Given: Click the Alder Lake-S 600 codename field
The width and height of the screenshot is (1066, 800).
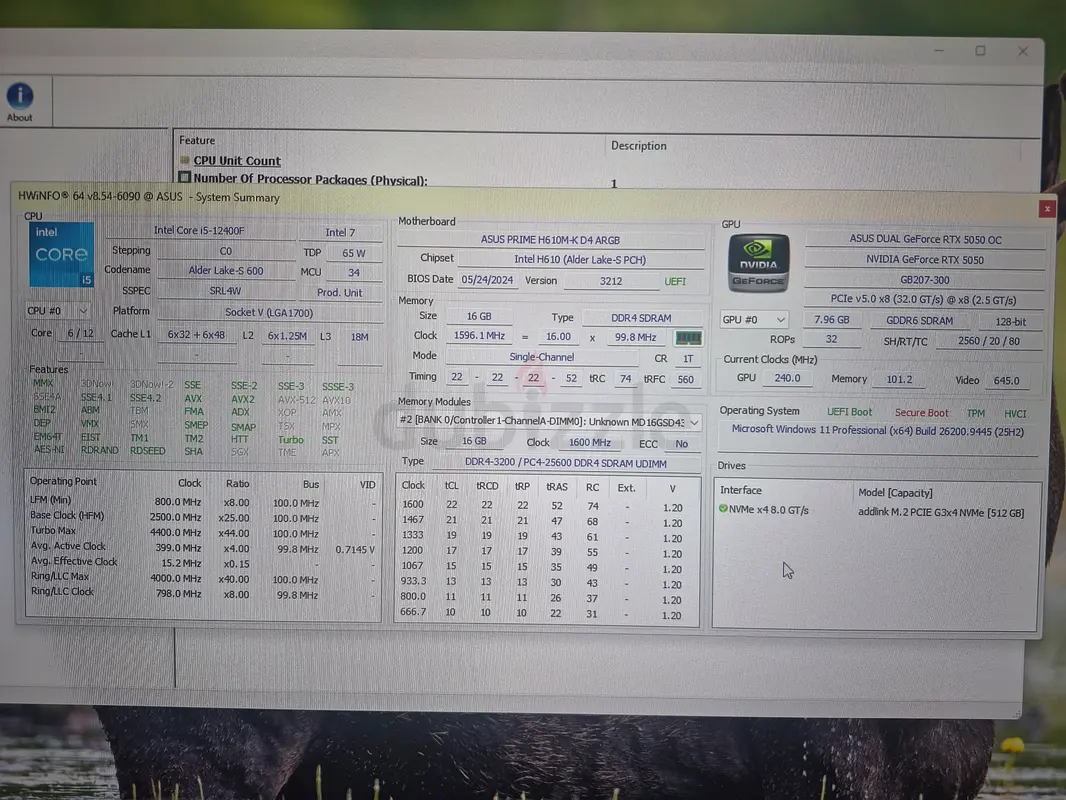Looking at the screenshot, I should (x=226, y=271).
